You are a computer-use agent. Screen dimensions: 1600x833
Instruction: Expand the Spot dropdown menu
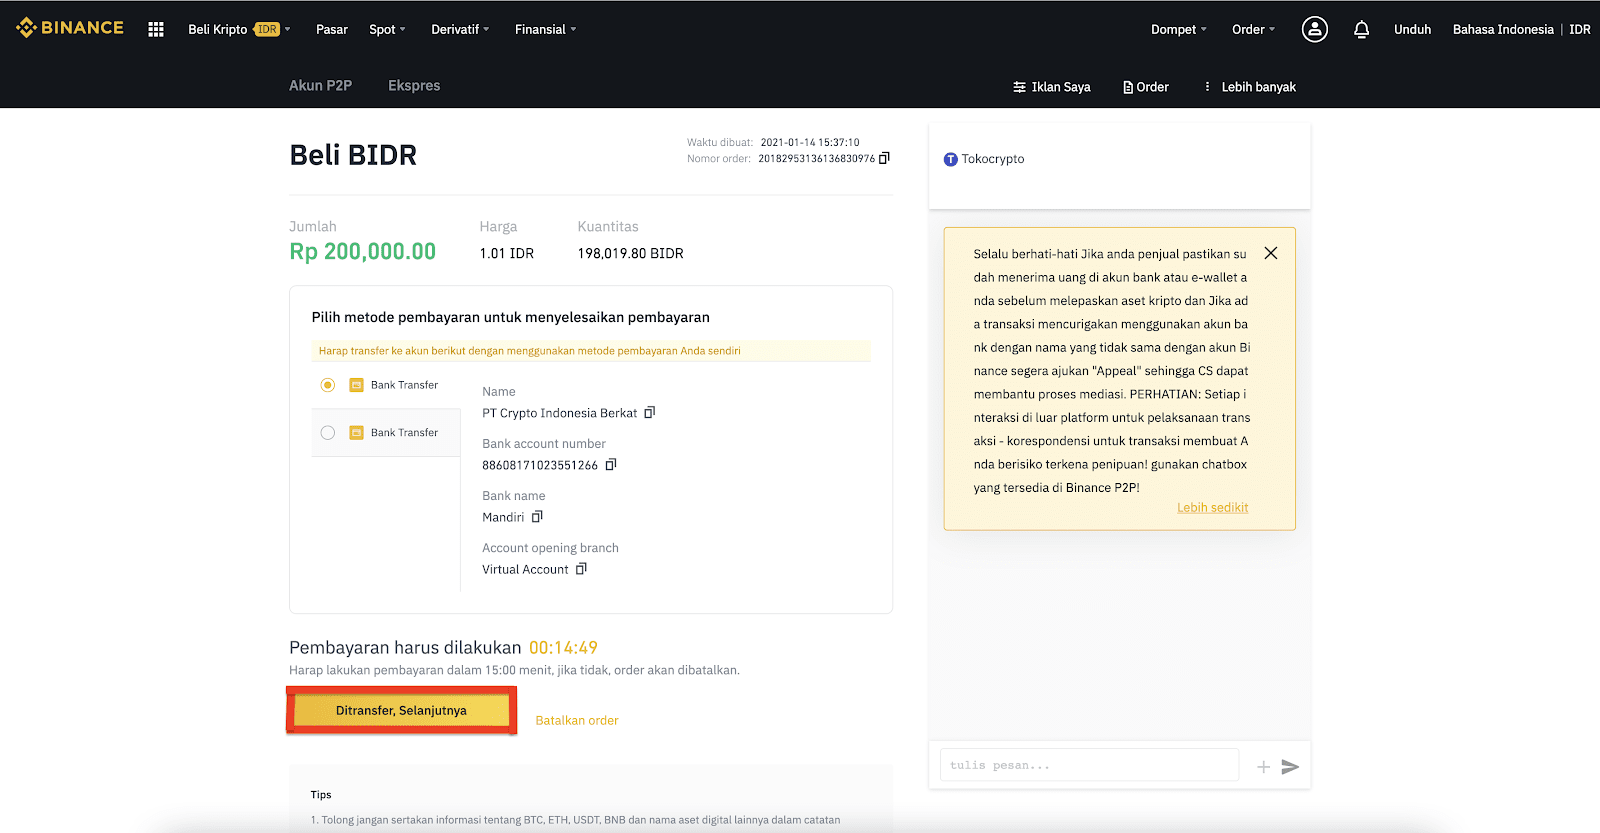coord(387,29)
